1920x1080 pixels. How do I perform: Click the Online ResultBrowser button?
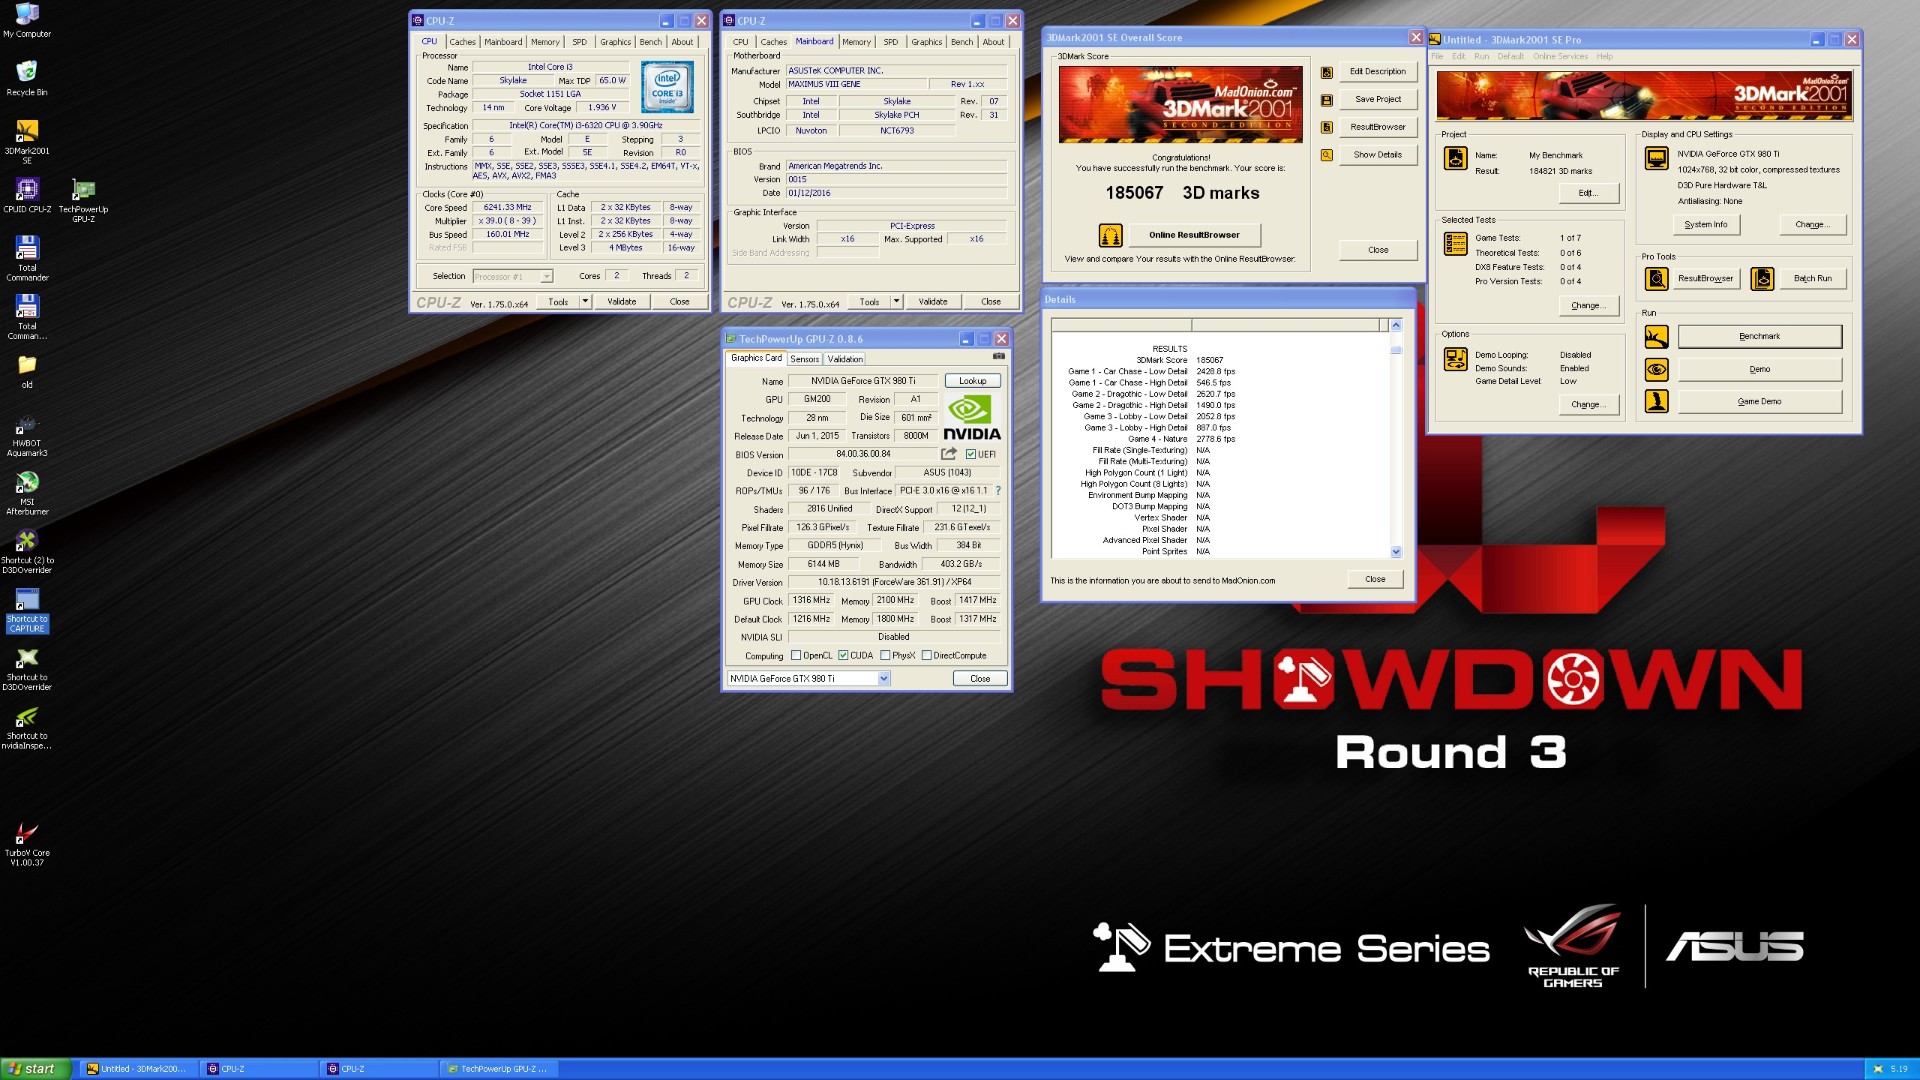click(x=1194, y=235)
